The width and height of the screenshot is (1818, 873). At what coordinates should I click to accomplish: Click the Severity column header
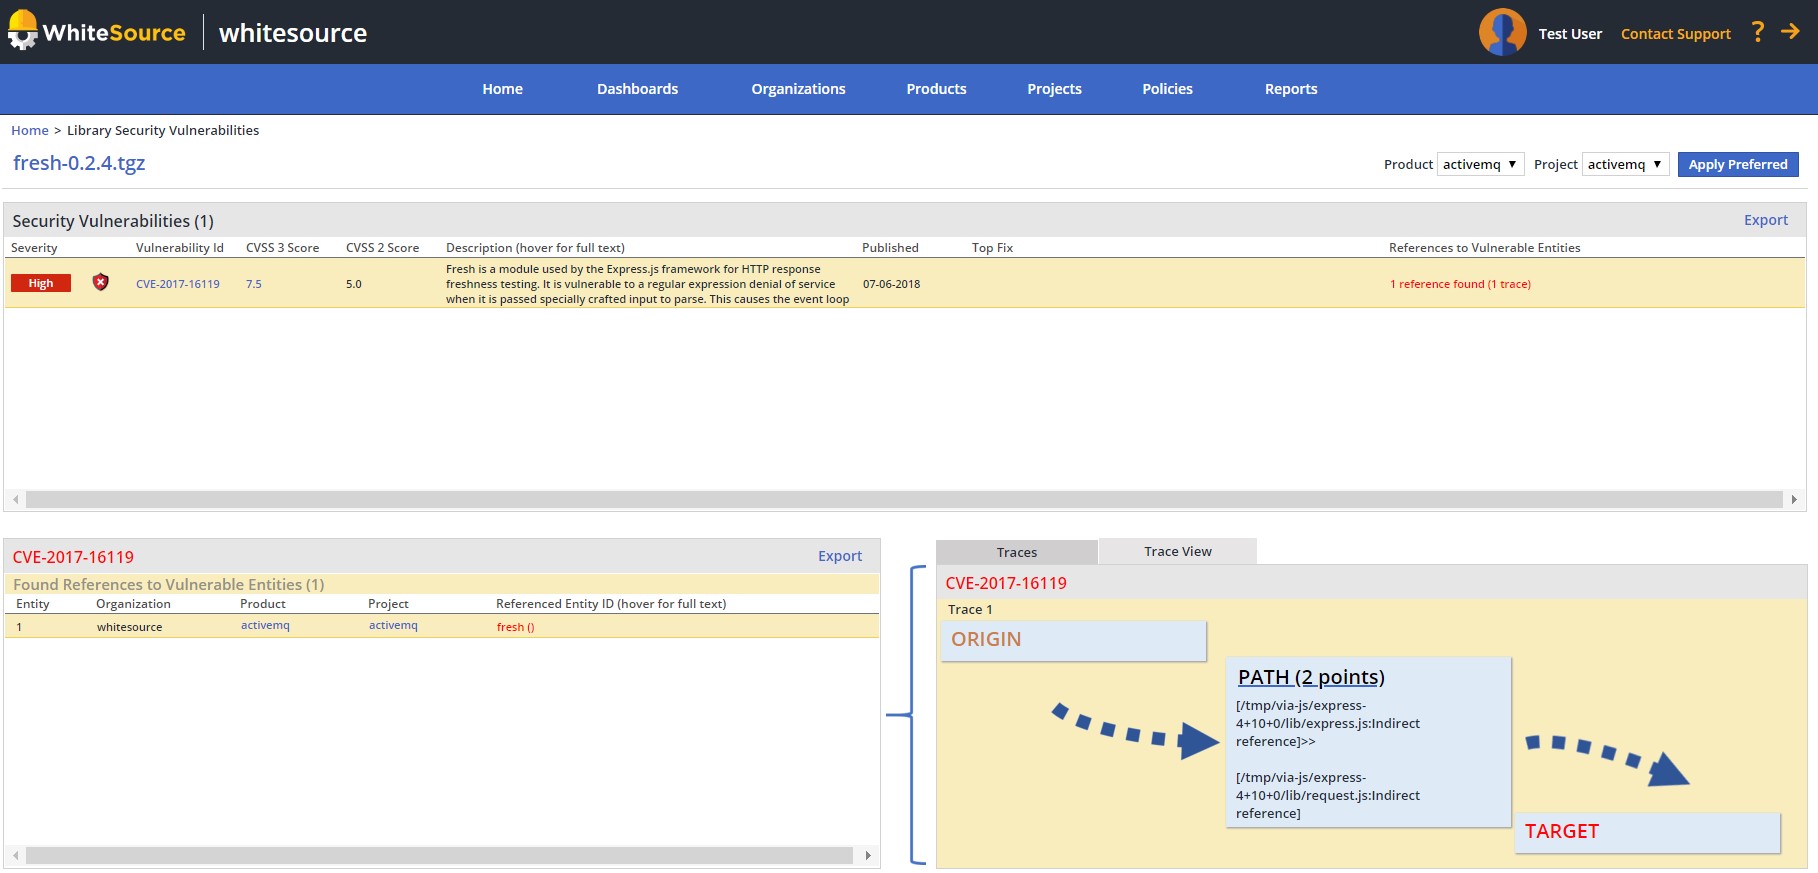pos(34,248)
